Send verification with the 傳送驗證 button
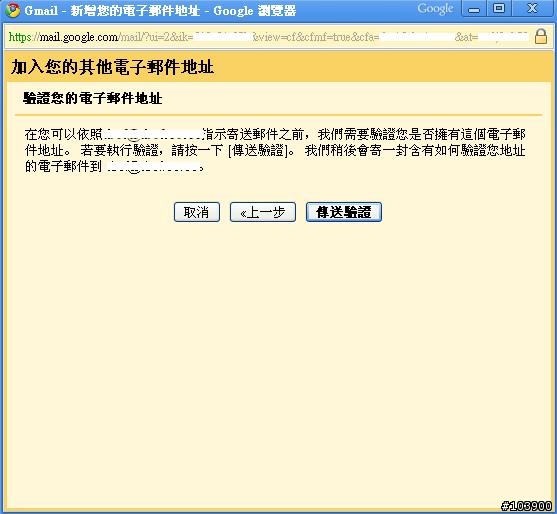 click(344, 212)
